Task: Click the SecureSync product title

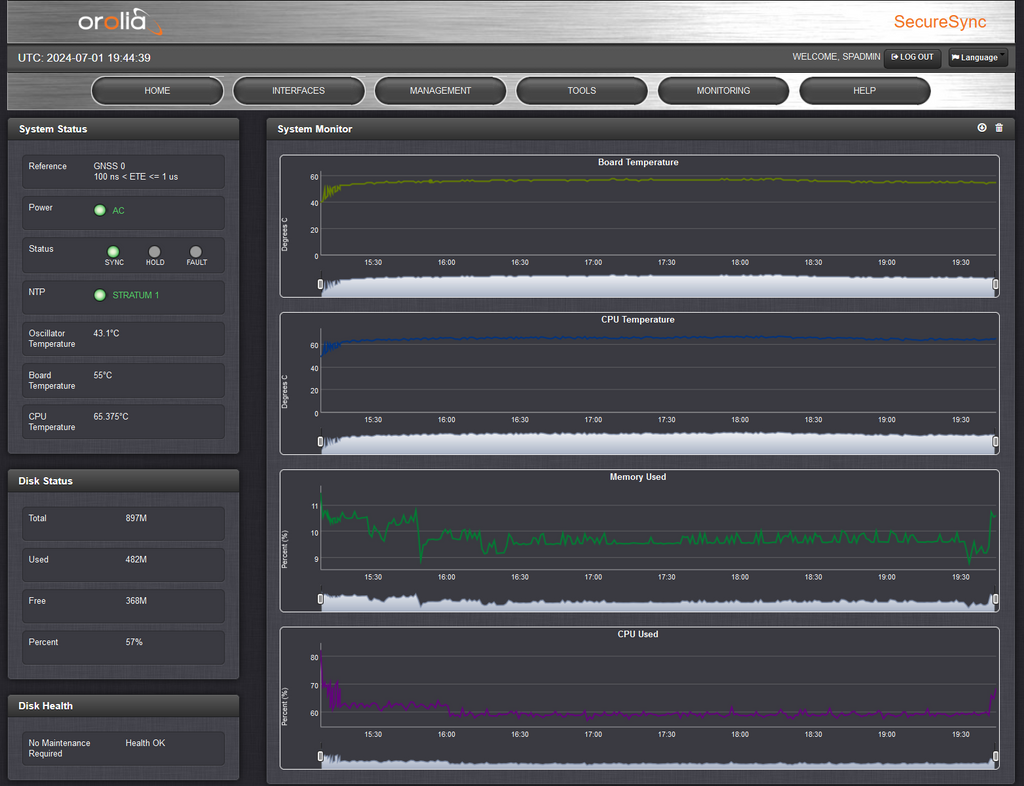Action: tap(939, 22)
